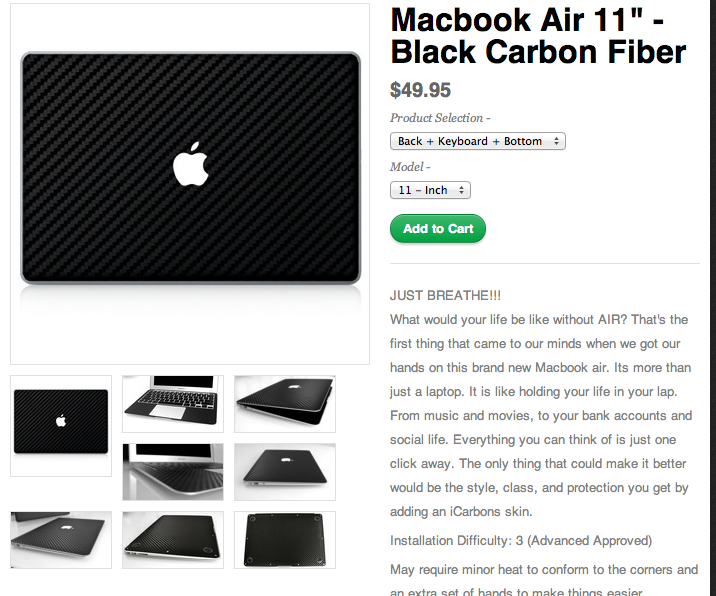This screenshot has height=596, width=716.
Task: Click the white Apple logo on main image
Action: pos(191,164)
